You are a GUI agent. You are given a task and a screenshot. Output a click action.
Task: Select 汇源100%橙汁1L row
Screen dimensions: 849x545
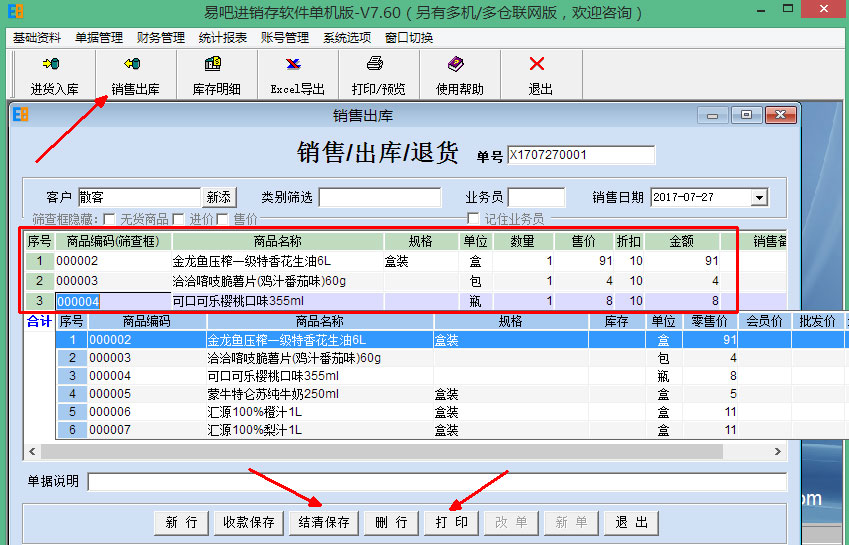point(450,412)
